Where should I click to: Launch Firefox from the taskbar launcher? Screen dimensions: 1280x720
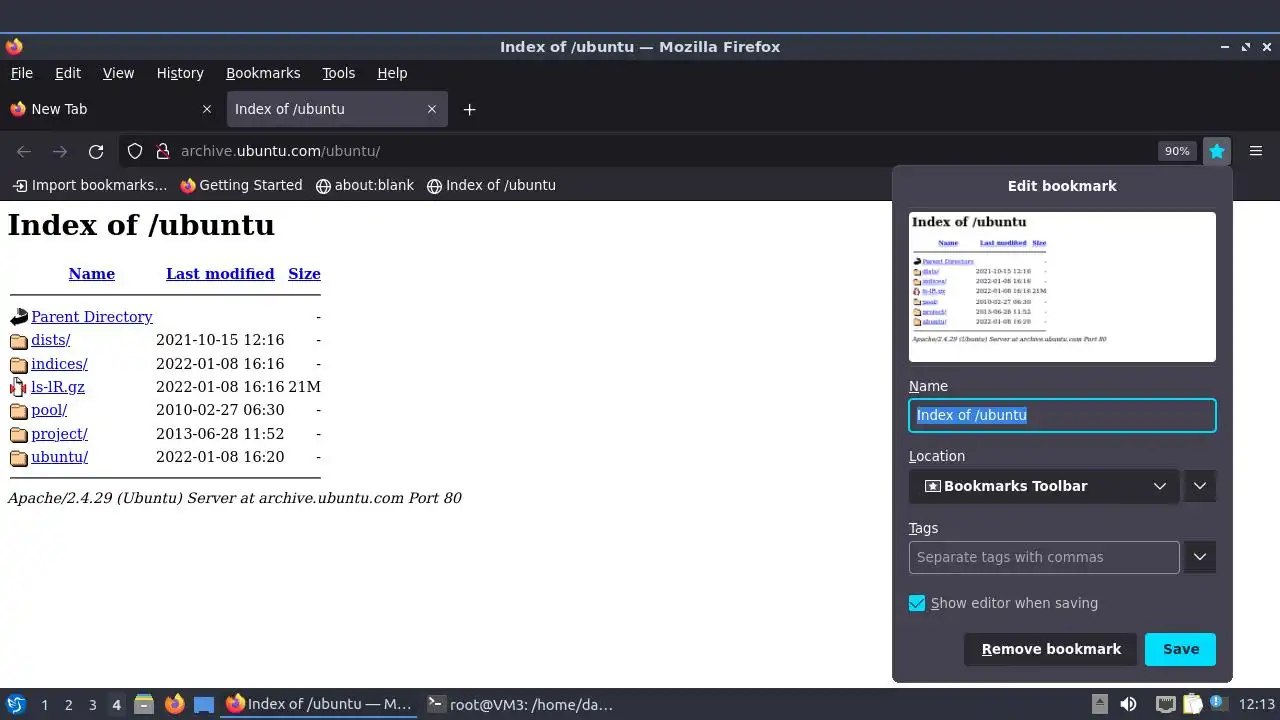tap(174, 704)
